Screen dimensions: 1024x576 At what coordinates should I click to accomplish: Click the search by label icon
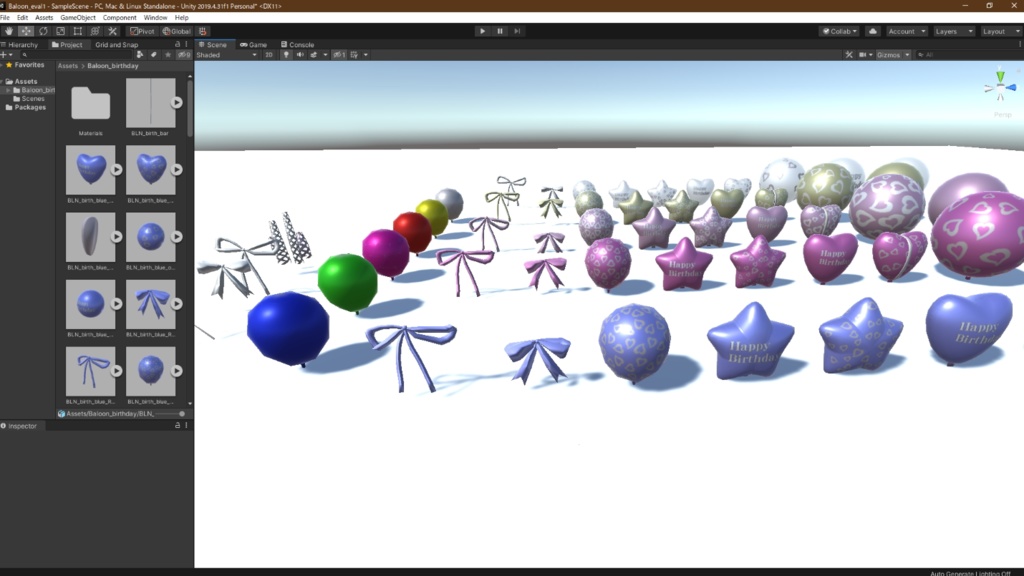point(153,55)
